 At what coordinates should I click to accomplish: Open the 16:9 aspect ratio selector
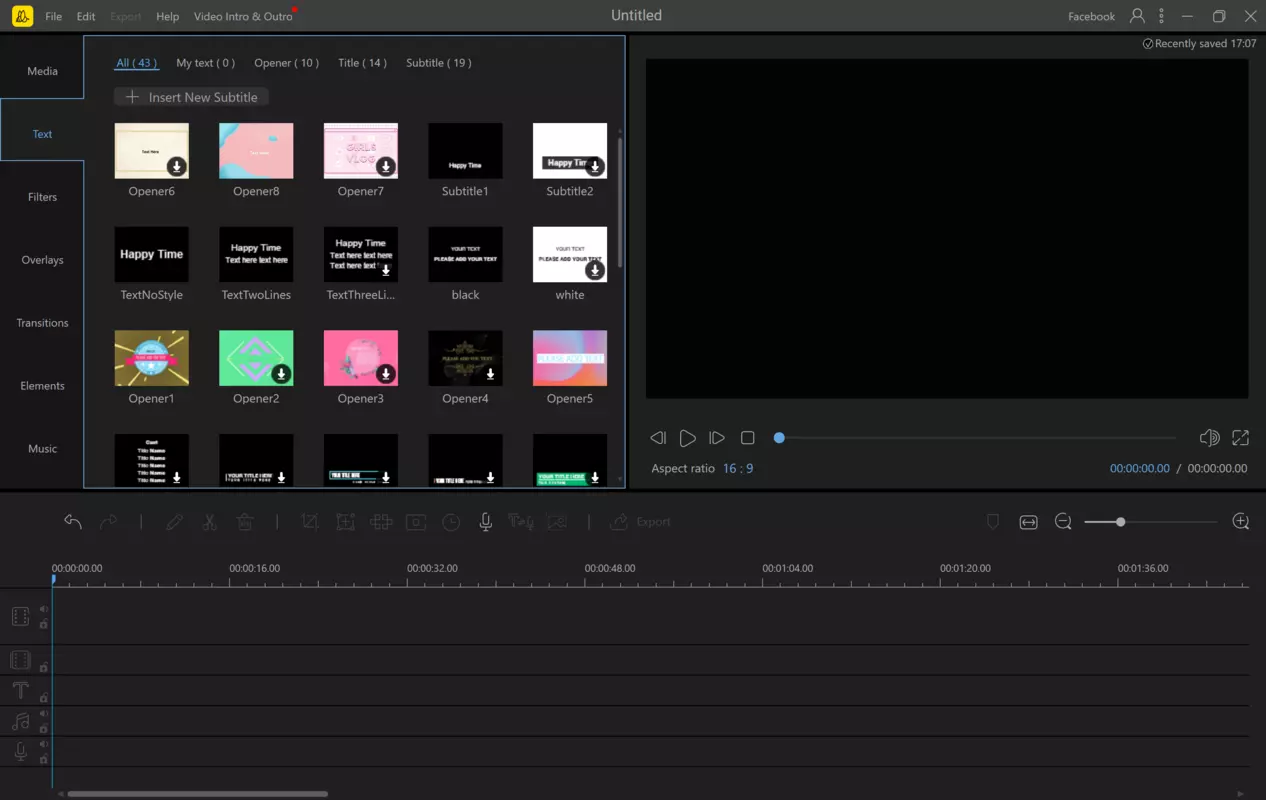tap(738, 468)
